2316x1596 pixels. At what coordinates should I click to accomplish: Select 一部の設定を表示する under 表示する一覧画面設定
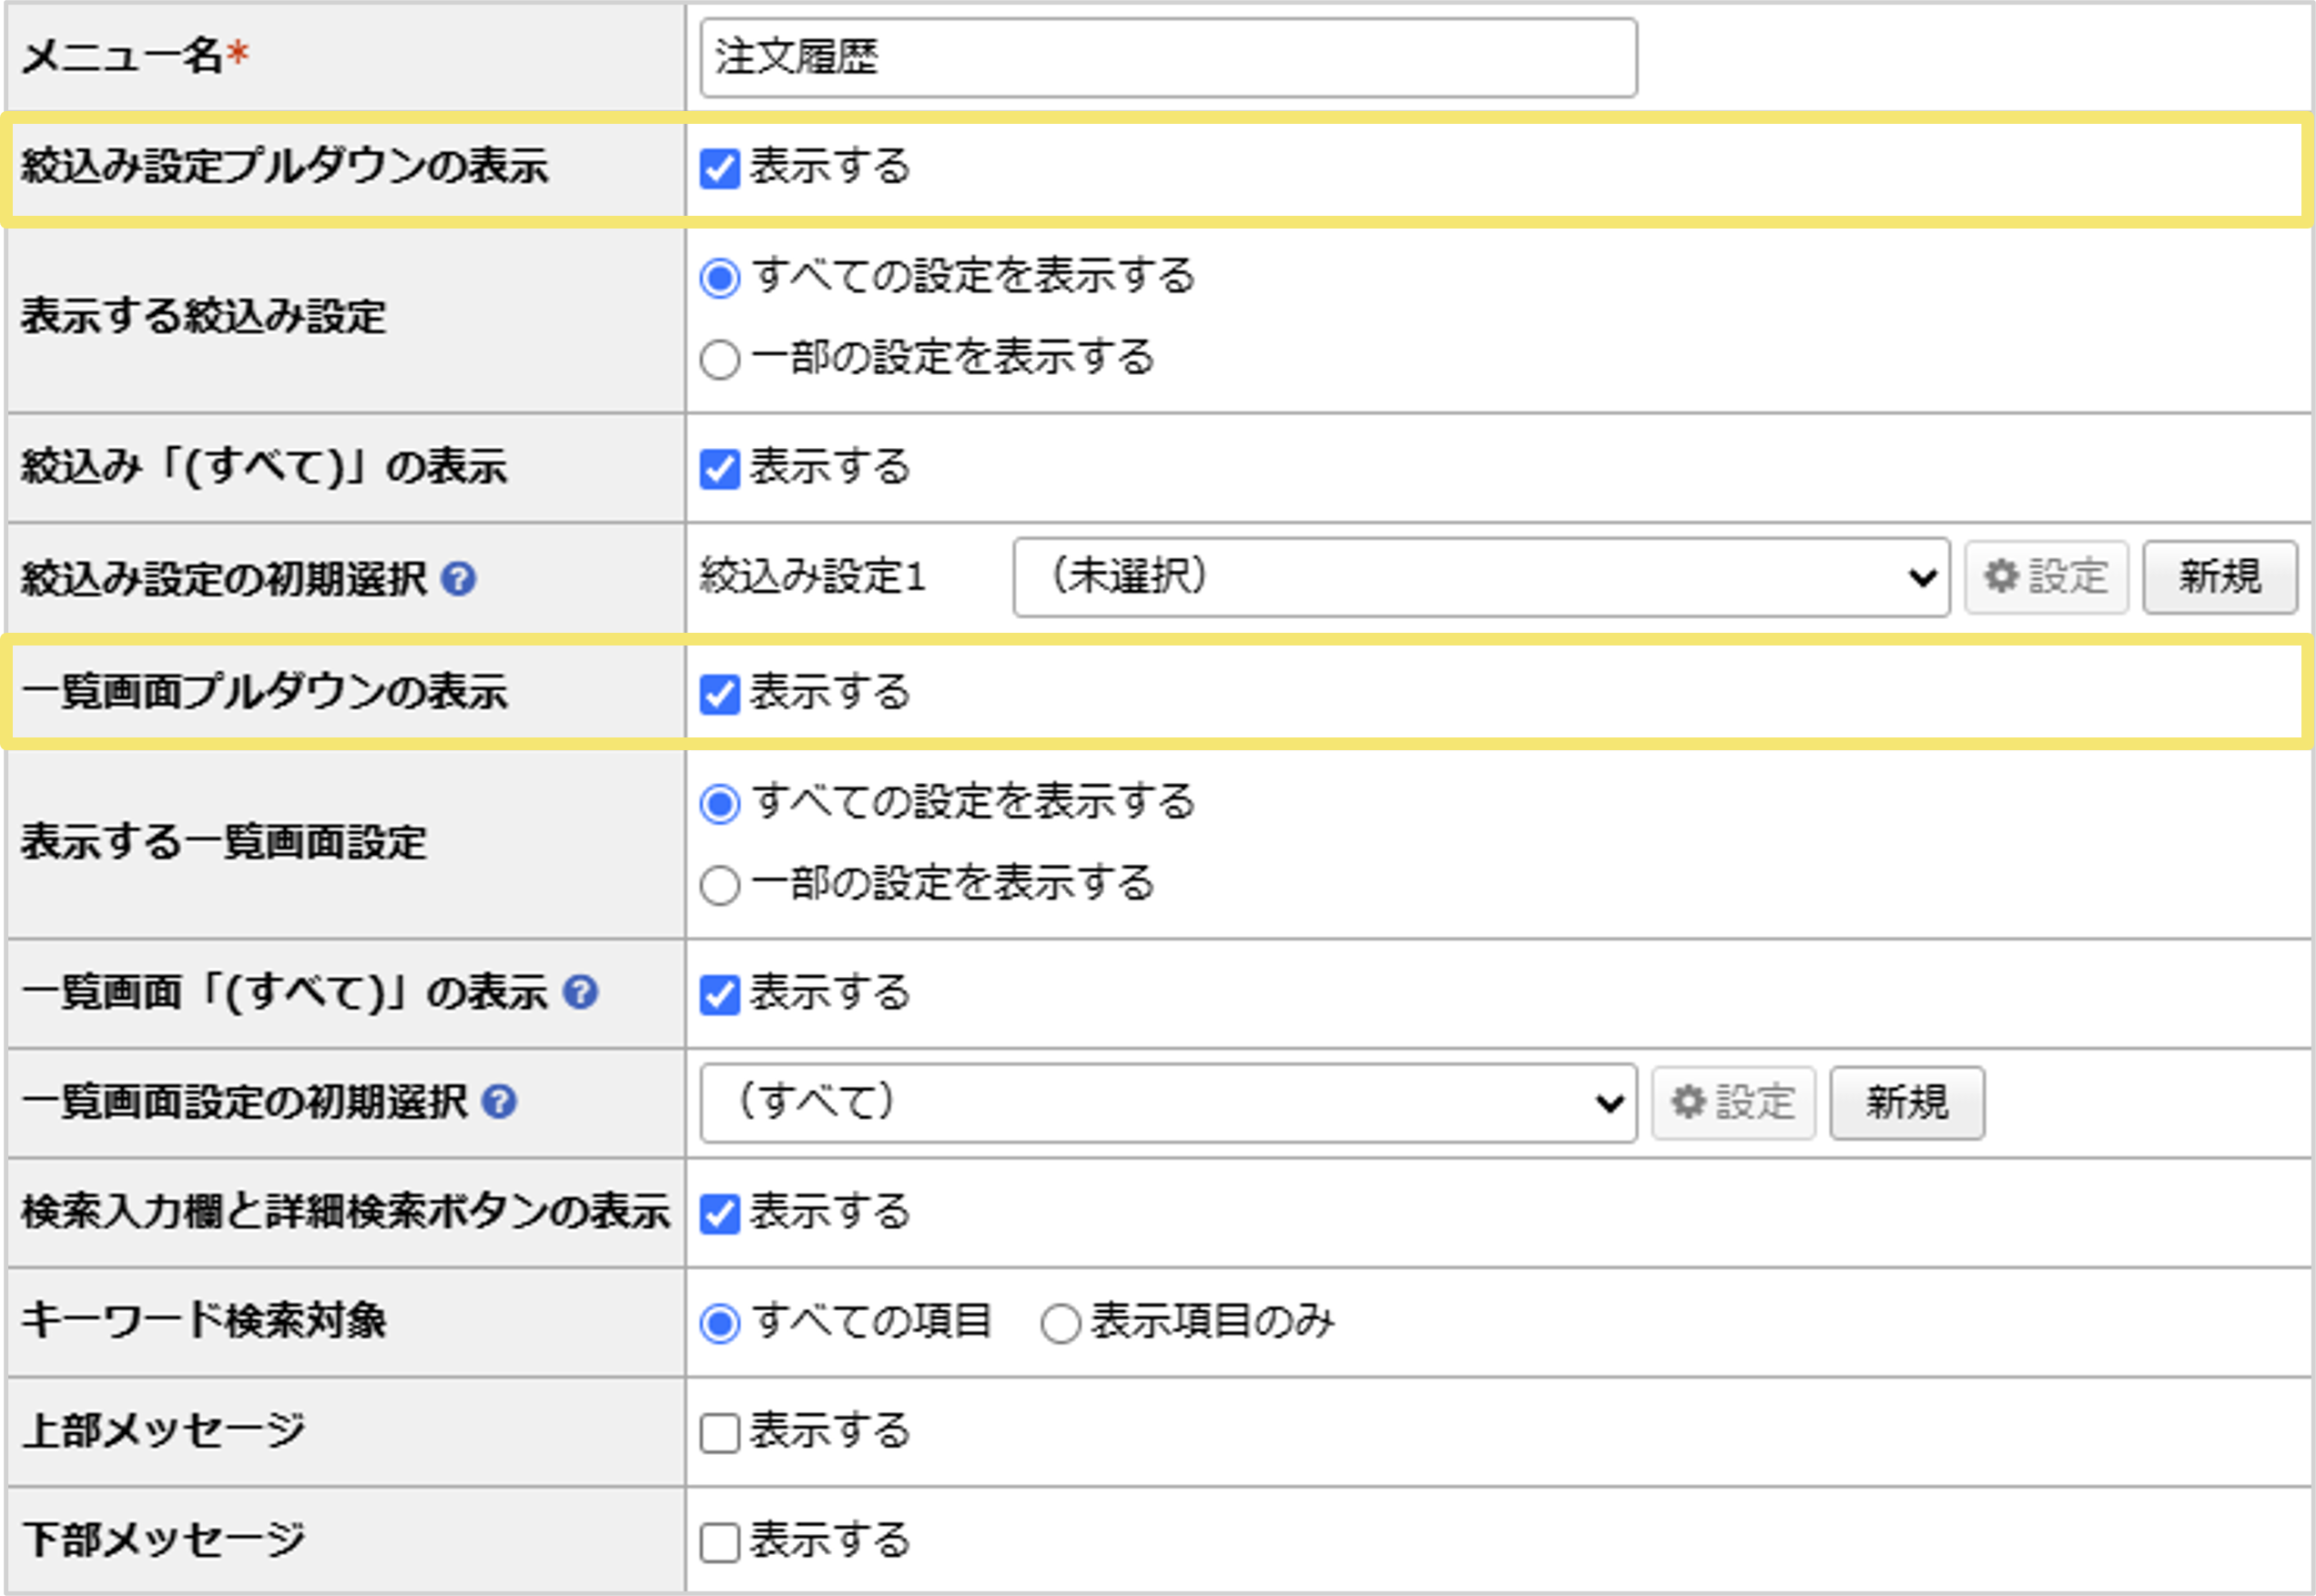click(x=719, y=884)
